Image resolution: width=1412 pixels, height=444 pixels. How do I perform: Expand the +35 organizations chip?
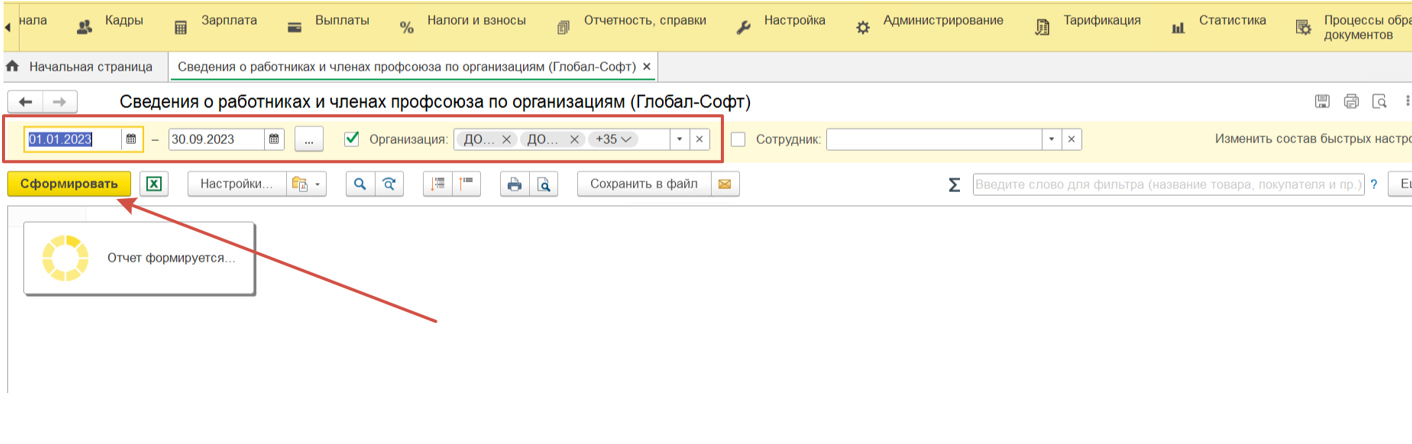point(612,140)
